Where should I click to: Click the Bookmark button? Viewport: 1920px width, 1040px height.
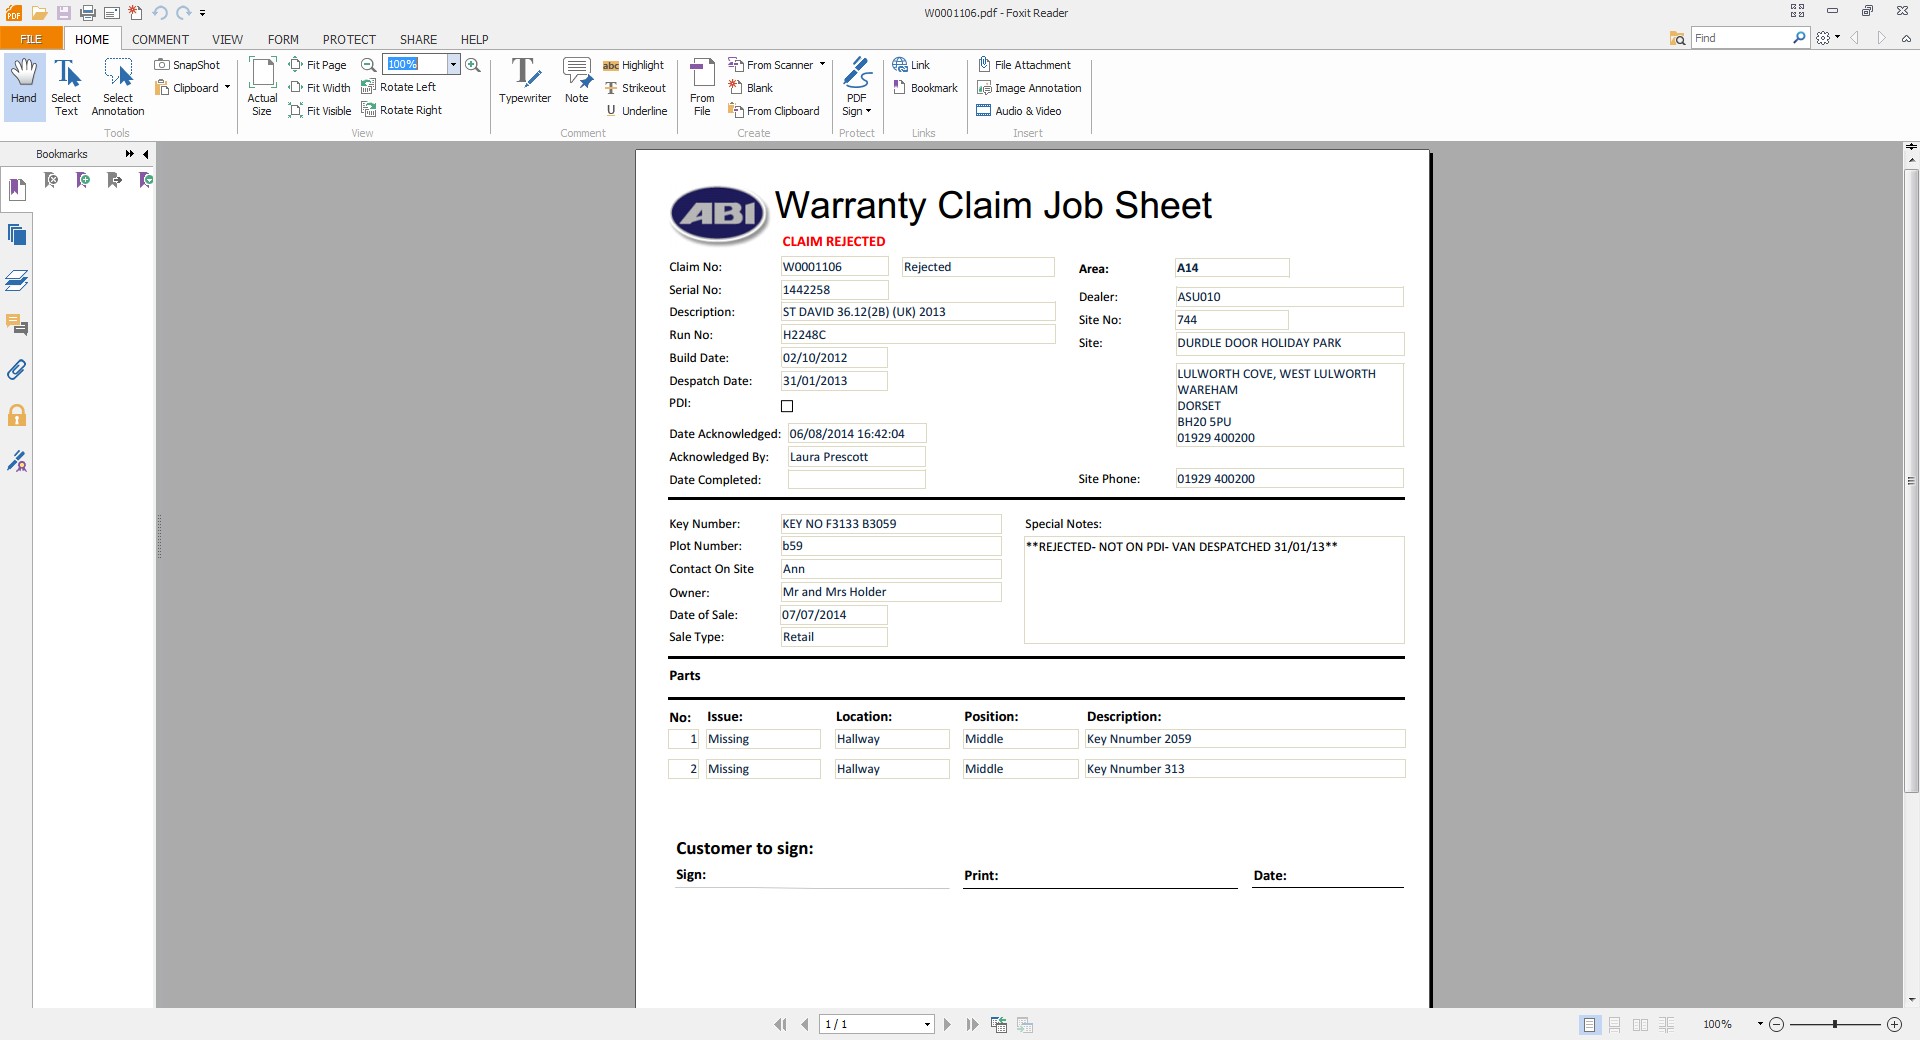pos(925,88)
